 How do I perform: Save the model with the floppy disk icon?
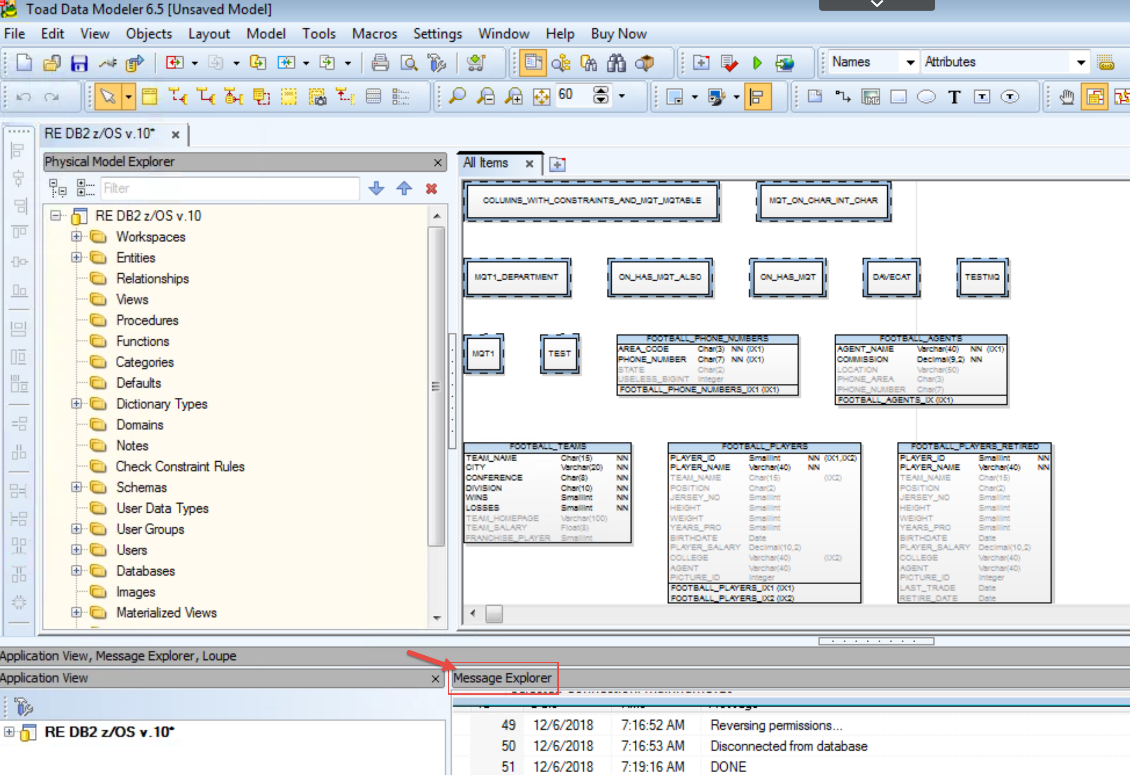tap(79, 63)
